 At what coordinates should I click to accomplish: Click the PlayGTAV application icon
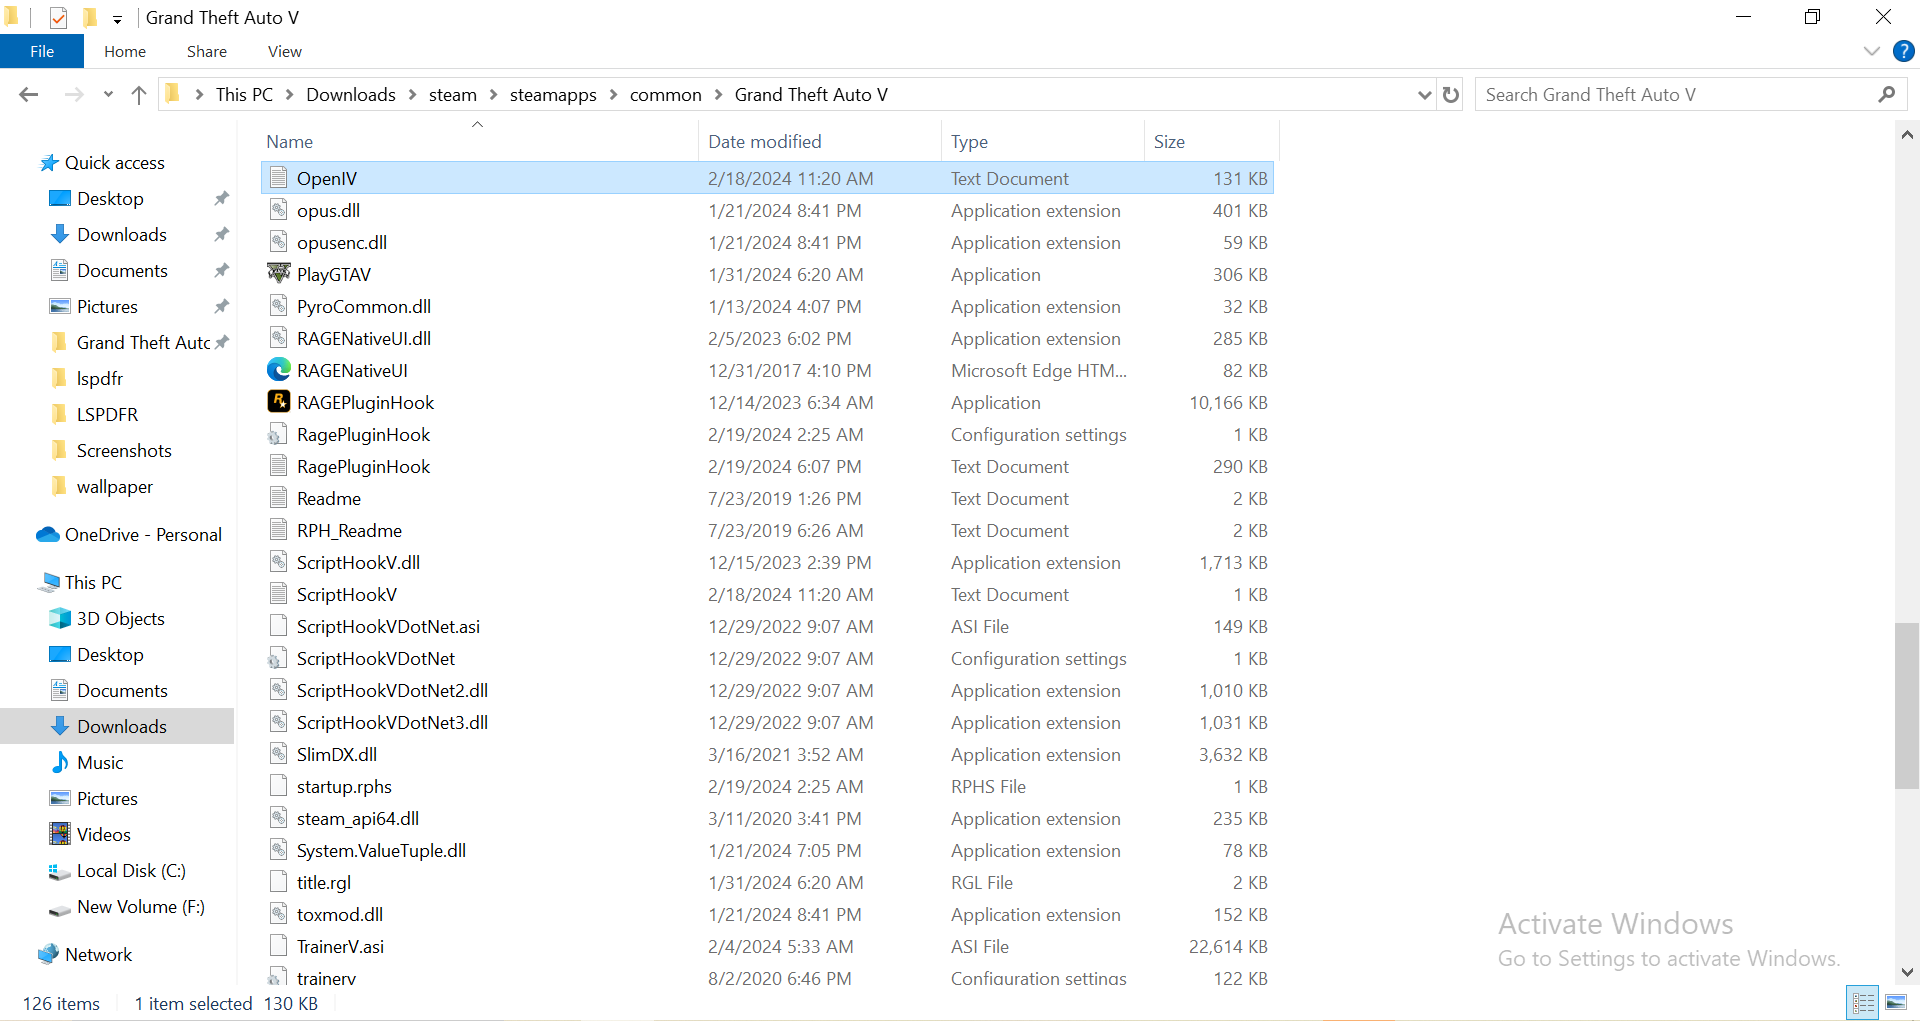point(278,274)
